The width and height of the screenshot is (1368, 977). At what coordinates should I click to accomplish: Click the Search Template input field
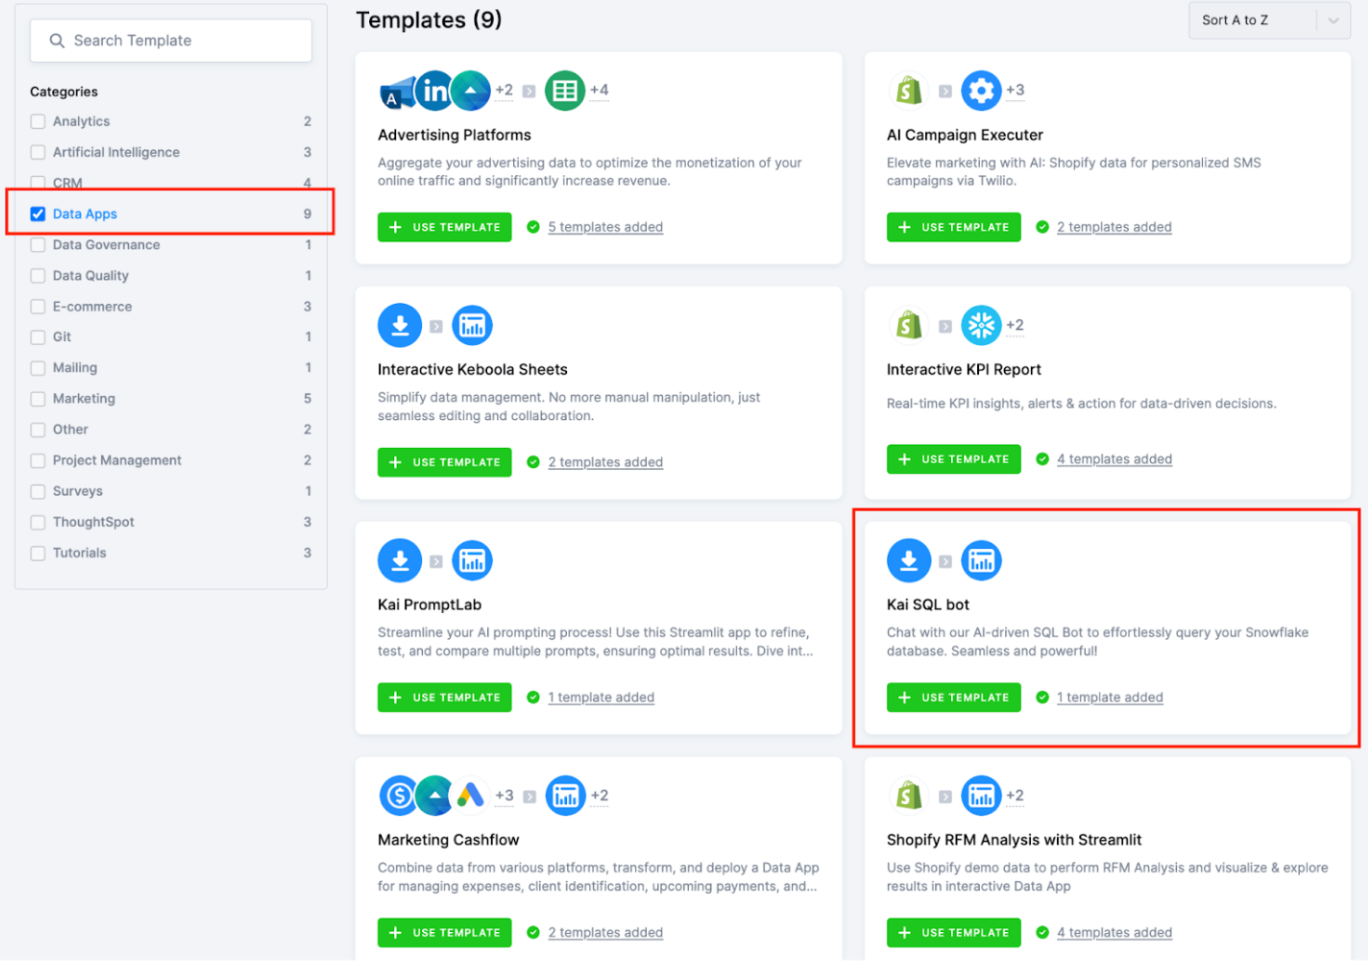[171, 41]
